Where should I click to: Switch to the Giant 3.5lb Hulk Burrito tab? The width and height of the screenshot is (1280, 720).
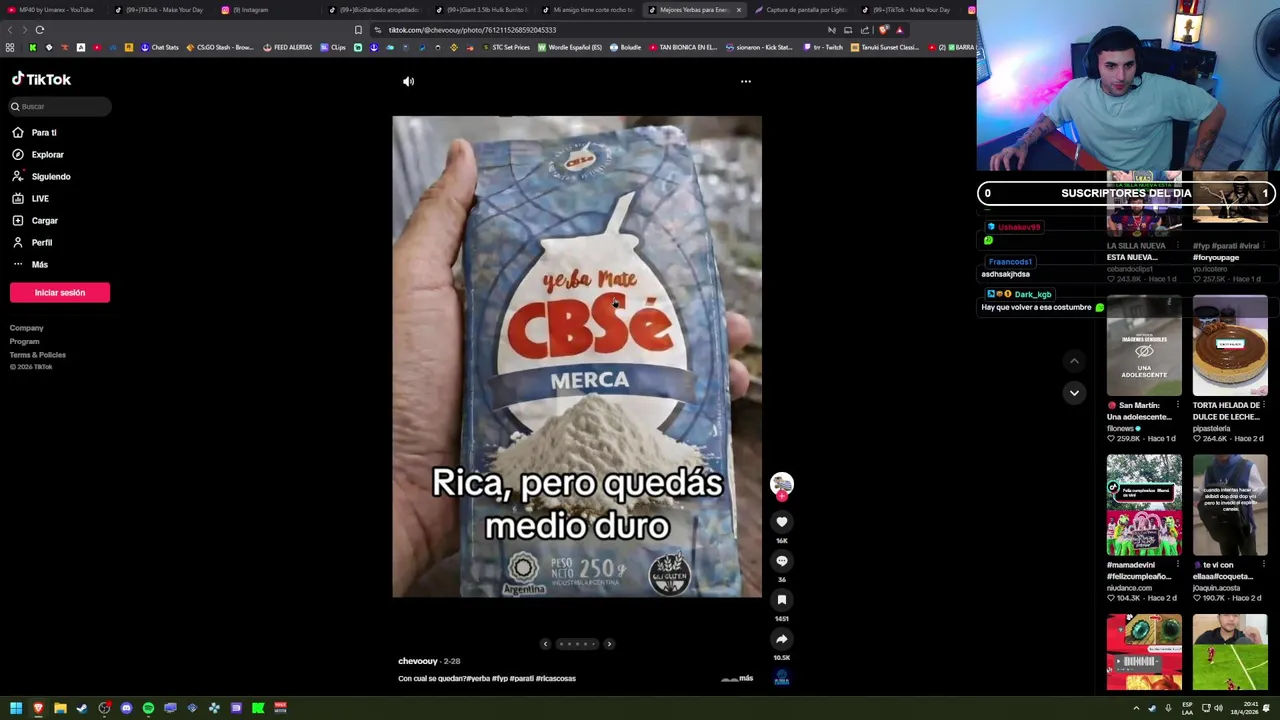[x=486, y=10]
